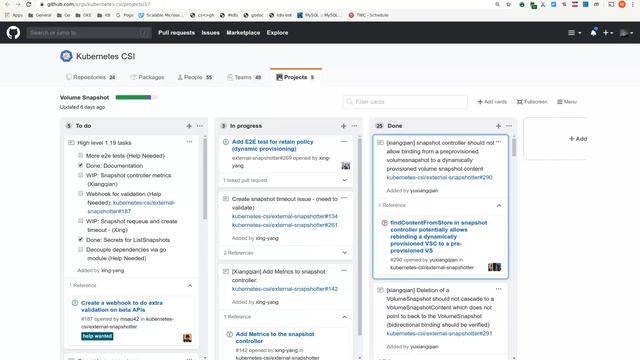Open the People tab
This screenshot has width=640, height=360.
click(195, 77)
